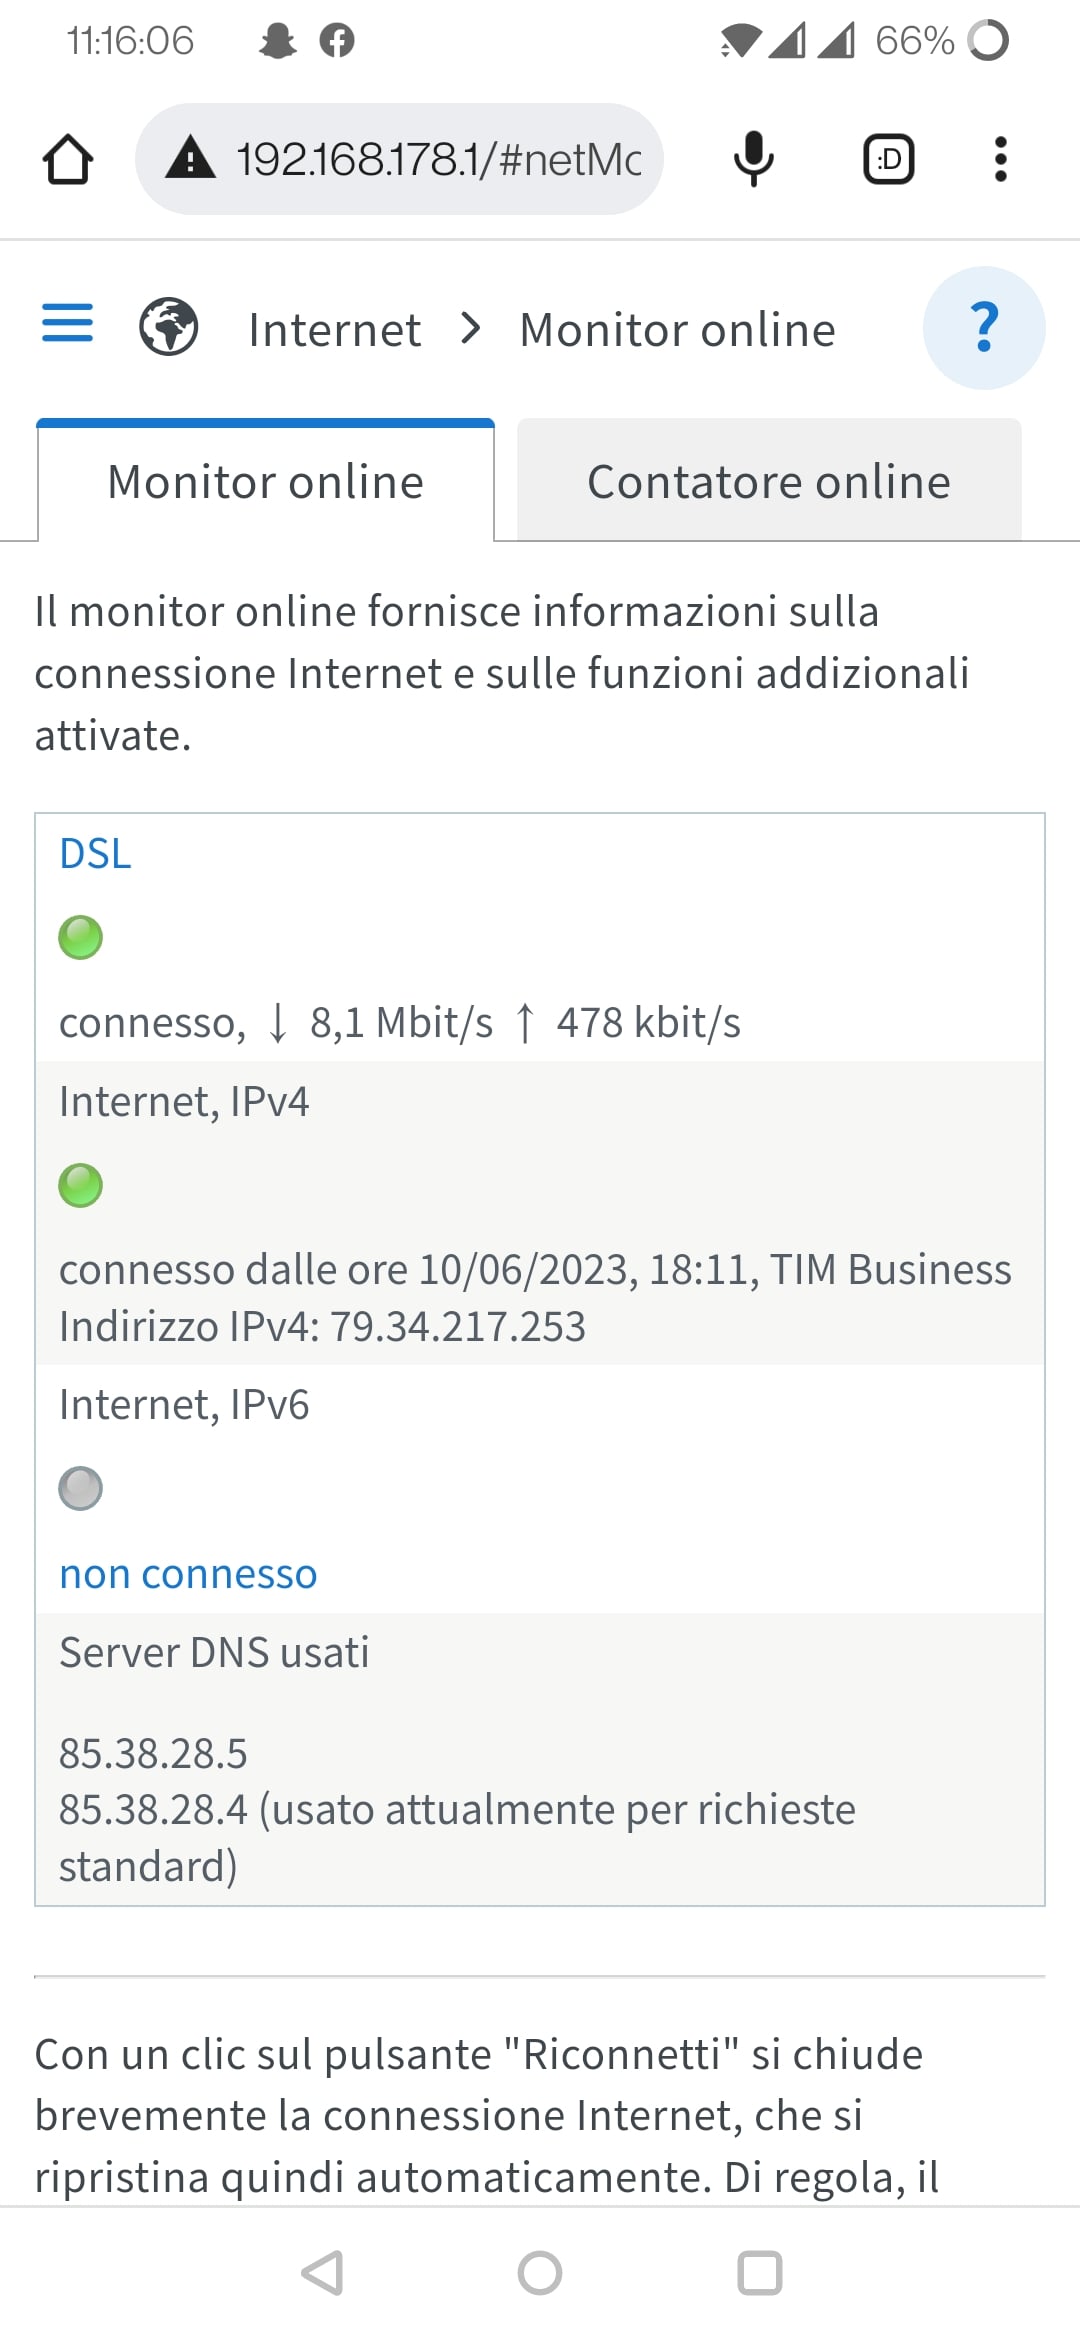1080x2340 pixels.
Task: Tap the microphone voice search icon
Action: [x=753, y=159]
